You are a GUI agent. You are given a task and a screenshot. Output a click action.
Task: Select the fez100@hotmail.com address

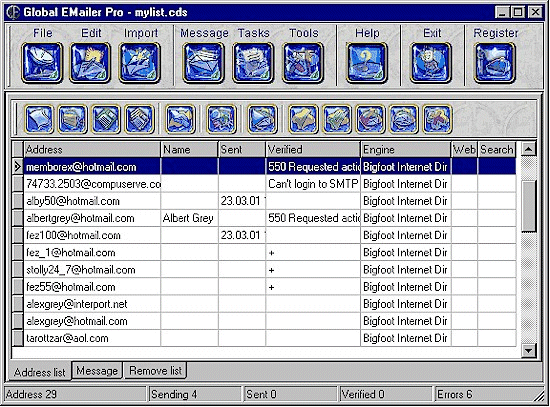[x=92, y=235]
